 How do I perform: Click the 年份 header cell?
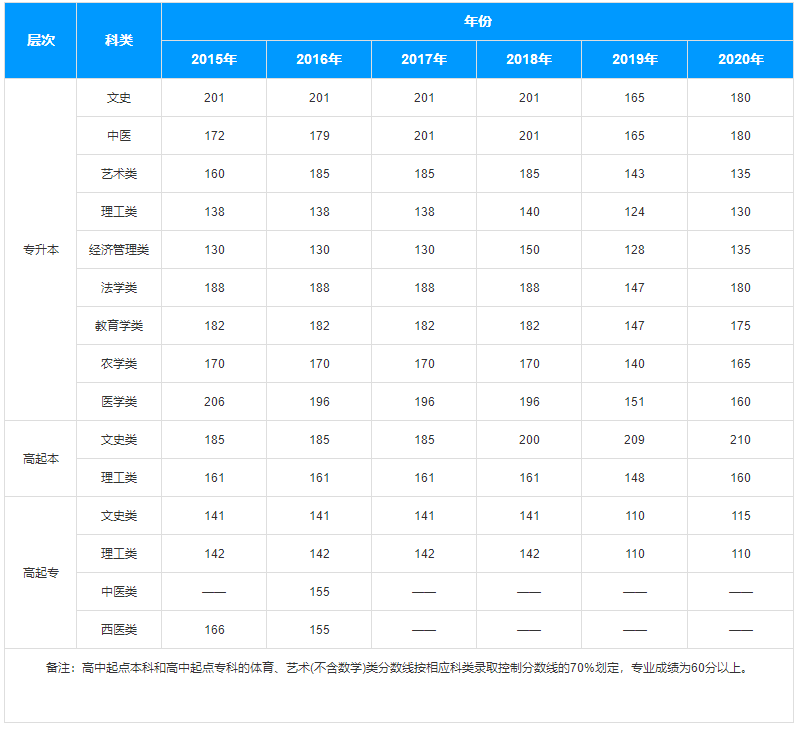pyautogui.click(x=477, y=21)
